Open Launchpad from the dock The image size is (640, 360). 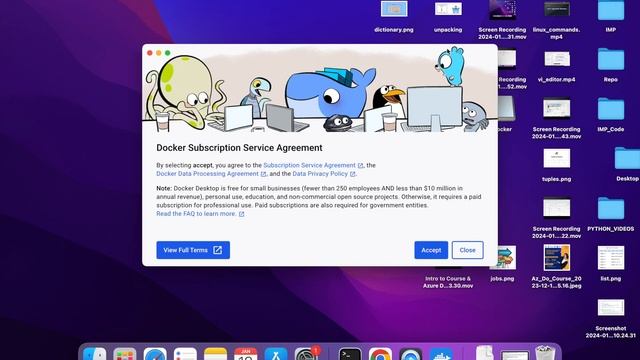pyautogui.click(x=125, y=354)
